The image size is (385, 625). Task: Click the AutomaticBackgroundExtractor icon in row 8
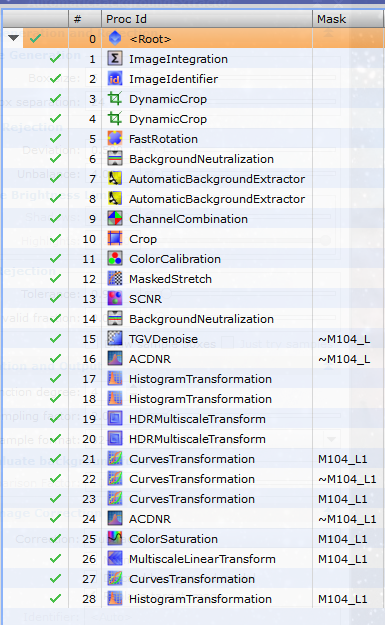tap(115, 199)
